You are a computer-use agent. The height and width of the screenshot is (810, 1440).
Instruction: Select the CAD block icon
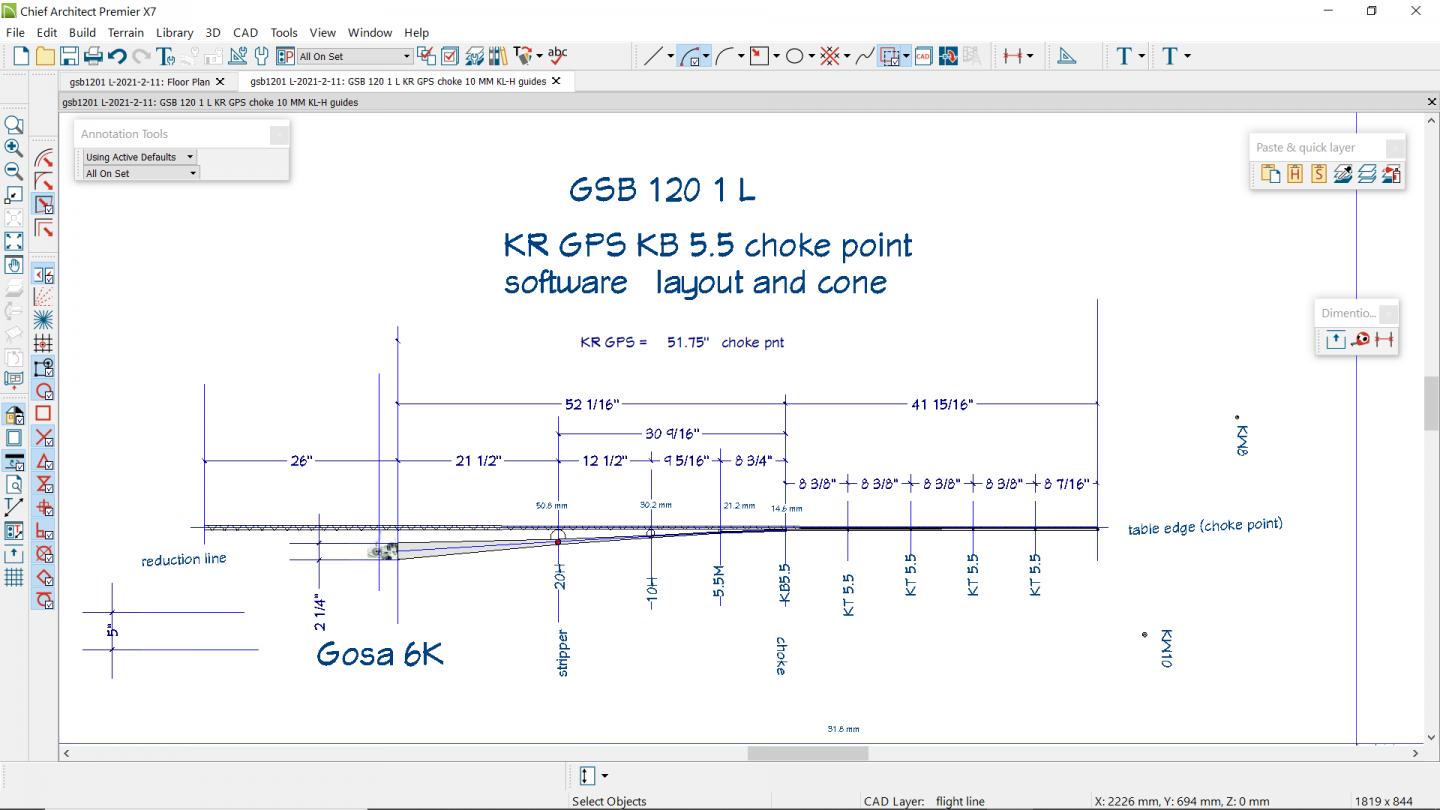923,56
